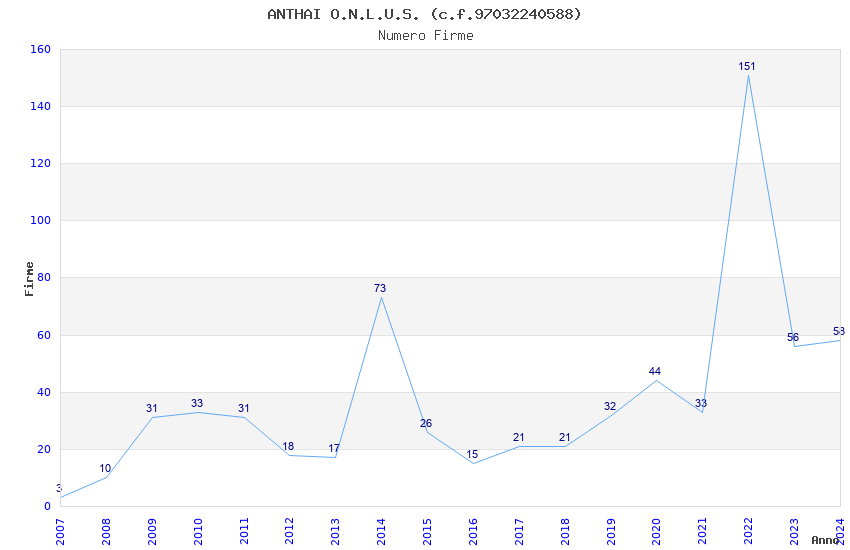The height and width of the screenshot is (550, 850).
Task: Click the data label 15 for 2016
Action: pos(472,455)
